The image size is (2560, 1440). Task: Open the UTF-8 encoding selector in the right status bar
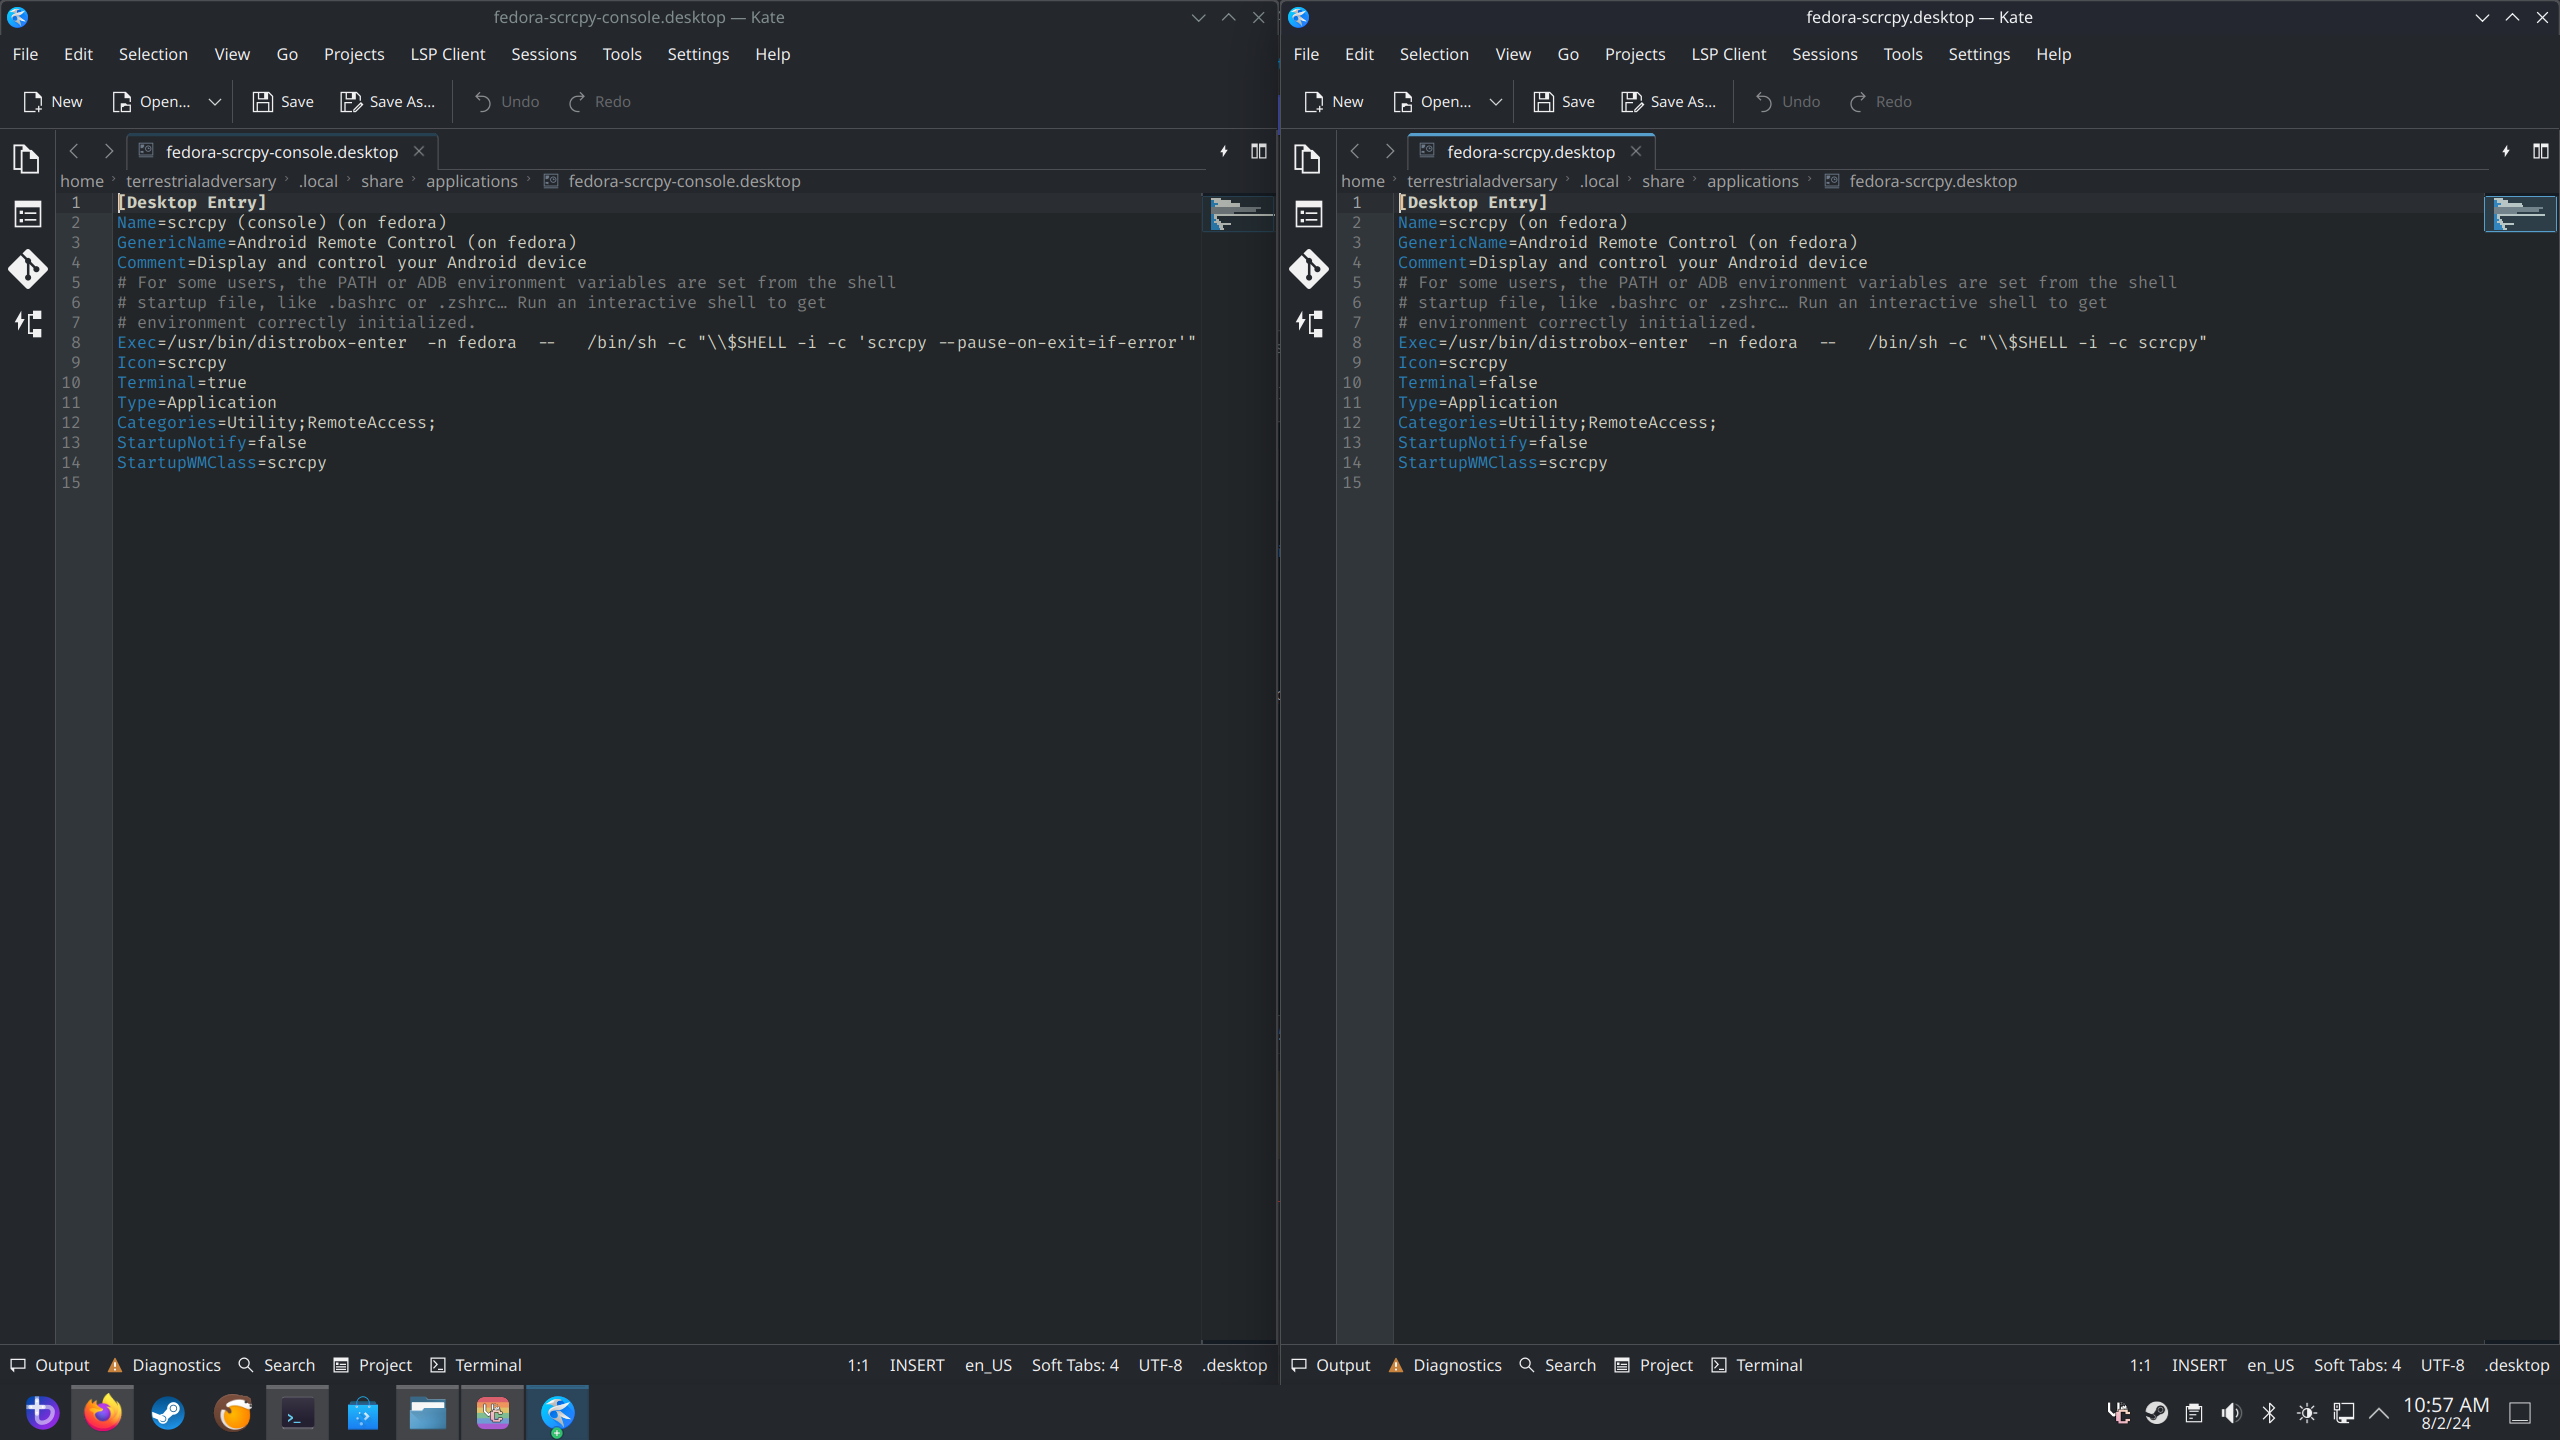[x=2442, y=1365]
